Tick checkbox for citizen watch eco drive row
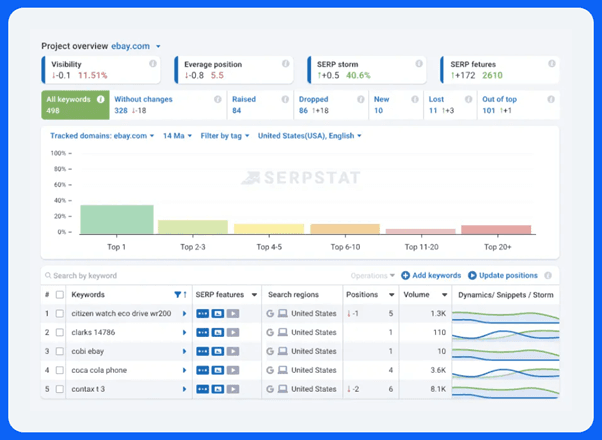602x440 pixels. pos(60,314)
